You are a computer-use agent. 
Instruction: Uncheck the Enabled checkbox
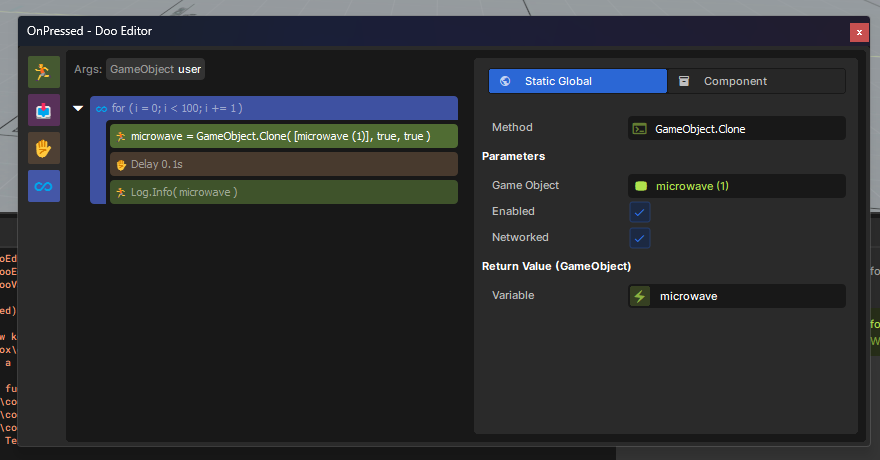640,212
